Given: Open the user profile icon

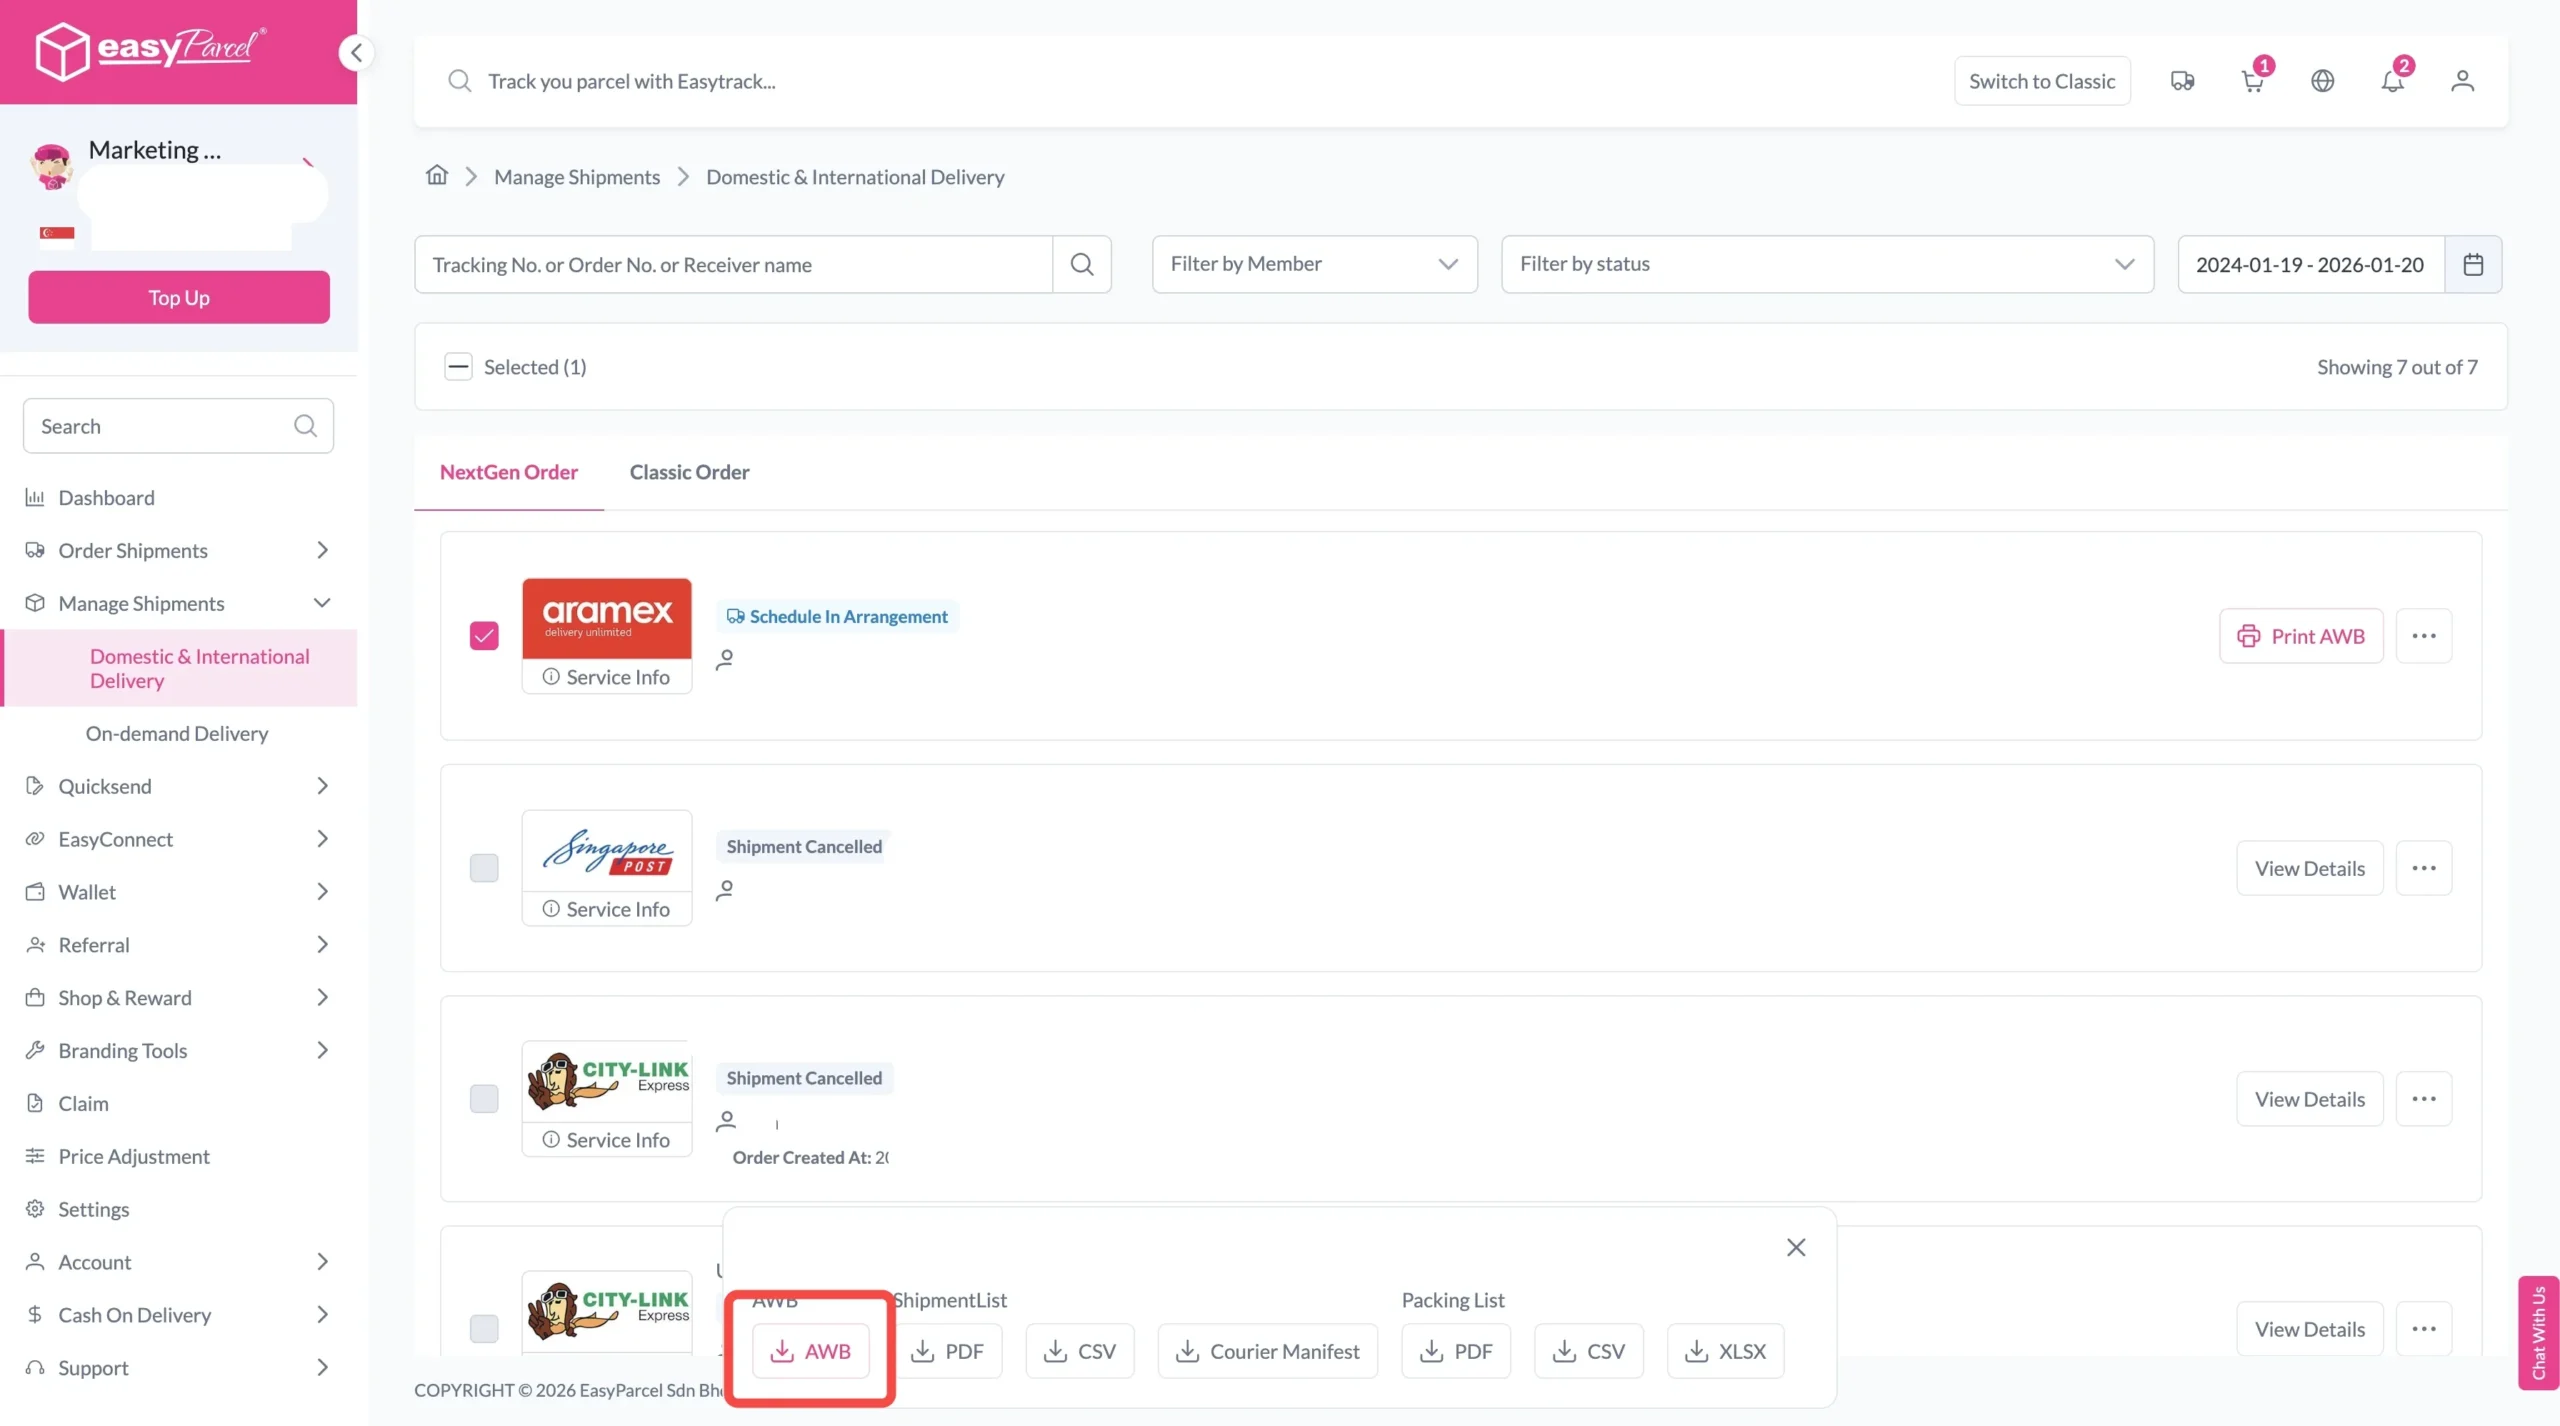Looking at the screenshot, I should coord(2462,81).
